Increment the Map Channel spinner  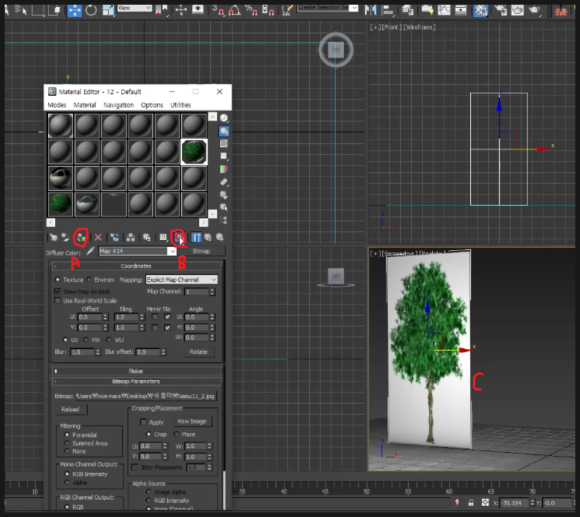click(212, 290)
